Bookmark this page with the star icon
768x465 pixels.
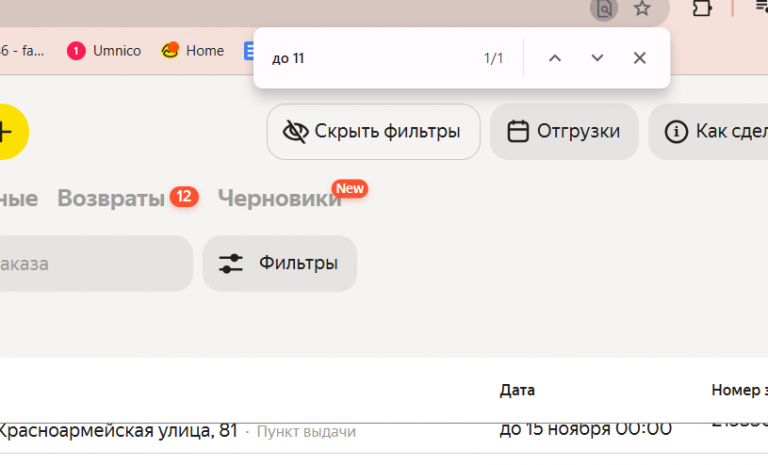pos(642,8)
